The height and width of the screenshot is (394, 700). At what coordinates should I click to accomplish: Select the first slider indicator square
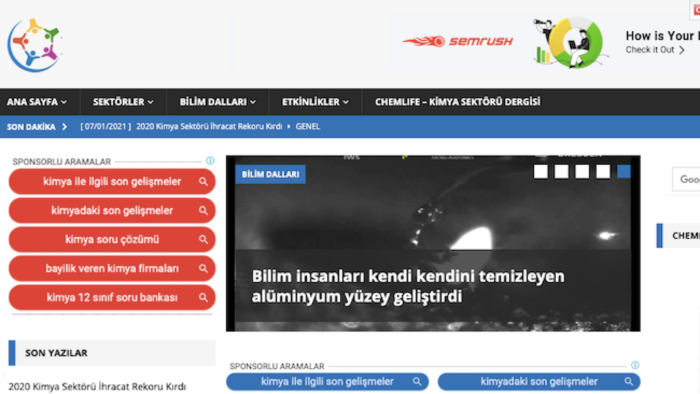pyautogui.click(x=541, y=172)
